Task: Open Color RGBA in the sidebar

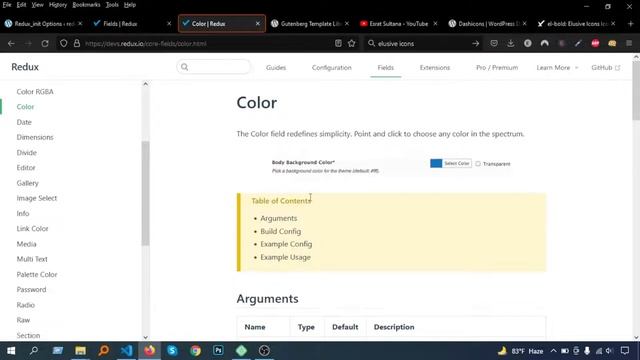Action: pos(35,91)
